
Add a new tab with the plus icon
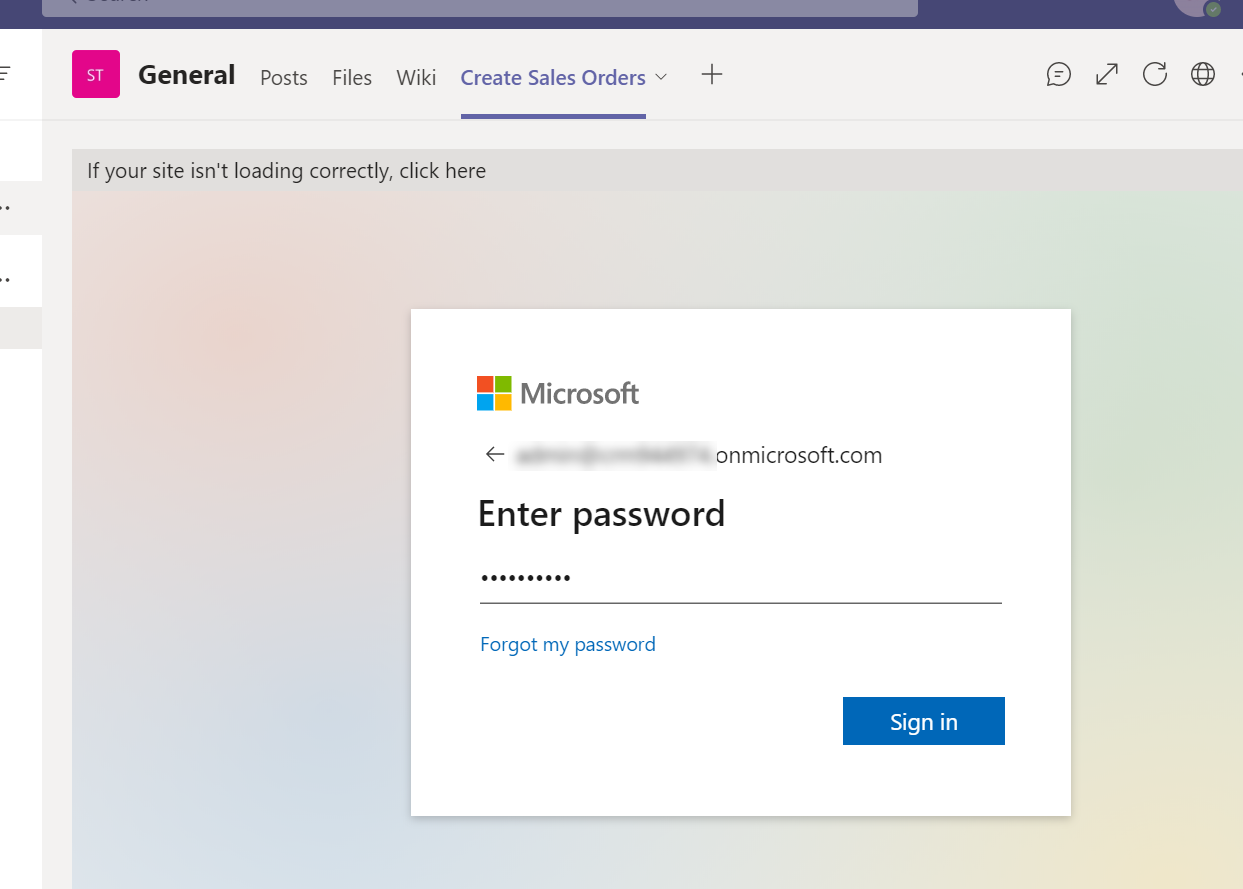tap(711, 74)
